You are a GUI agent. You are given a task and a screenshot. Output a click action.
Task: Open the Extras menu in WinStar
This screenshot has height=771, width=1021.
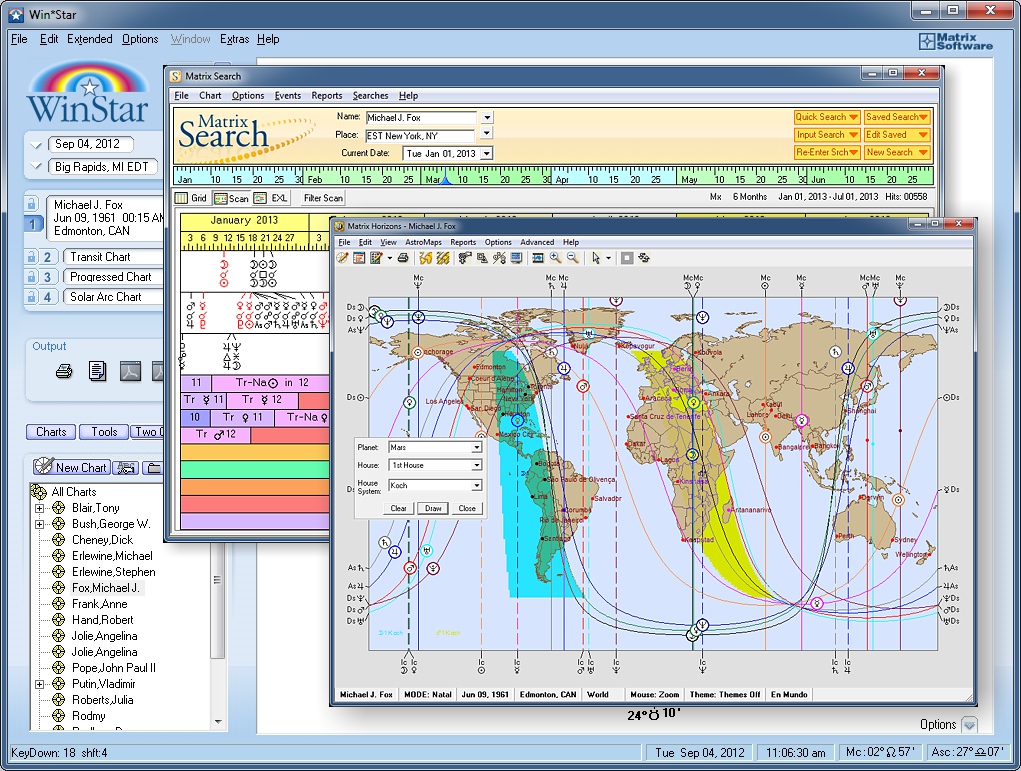click(234, 39)
